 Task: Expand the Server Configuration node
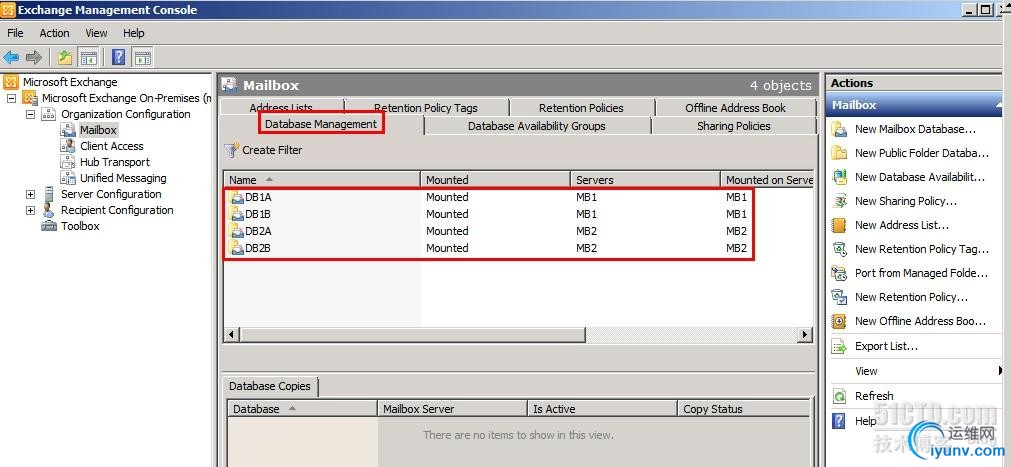pyautogui.click(x=30, y=194)
